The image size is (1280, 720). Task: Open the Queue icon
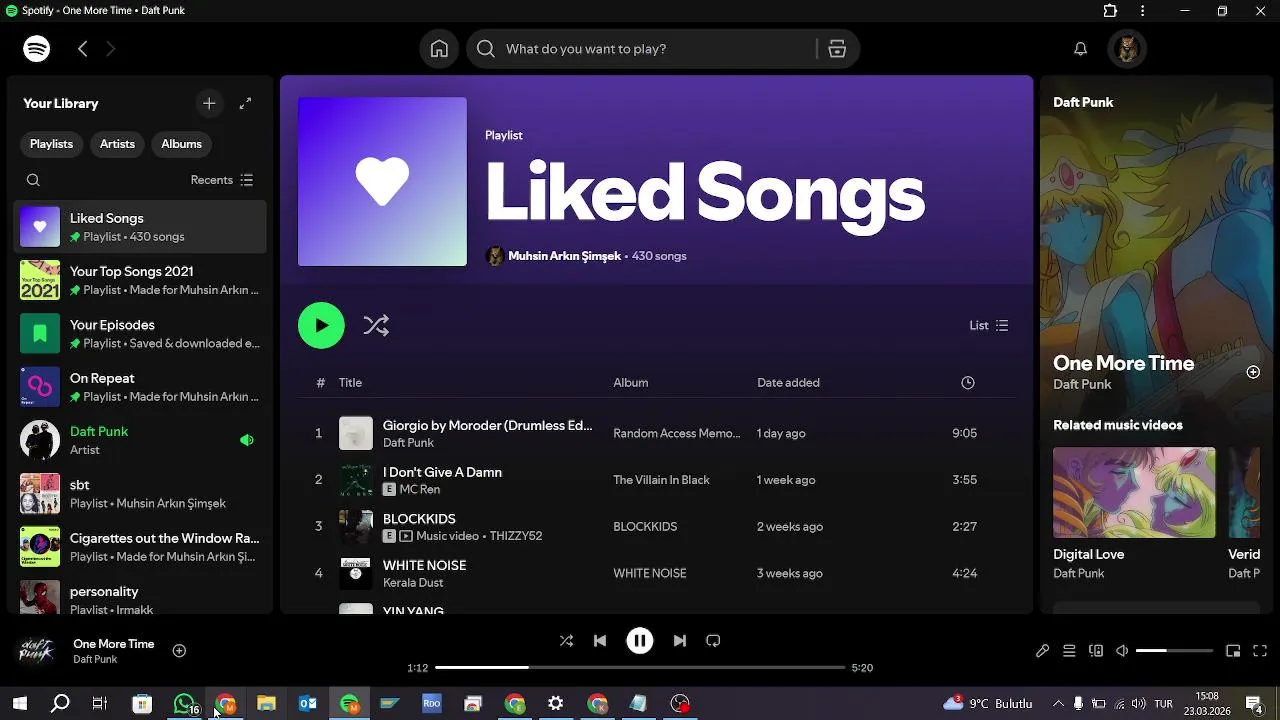[x=1069, y=651]
